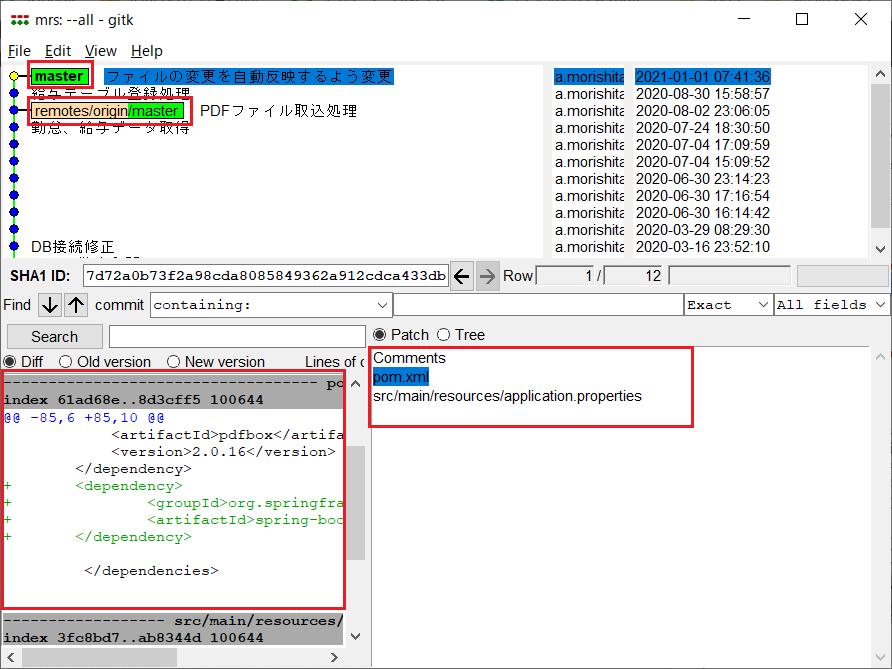The image size is (892, 669).
Task: Select the remotes/origin/master branch label
Action: click(x=108, y=111)
